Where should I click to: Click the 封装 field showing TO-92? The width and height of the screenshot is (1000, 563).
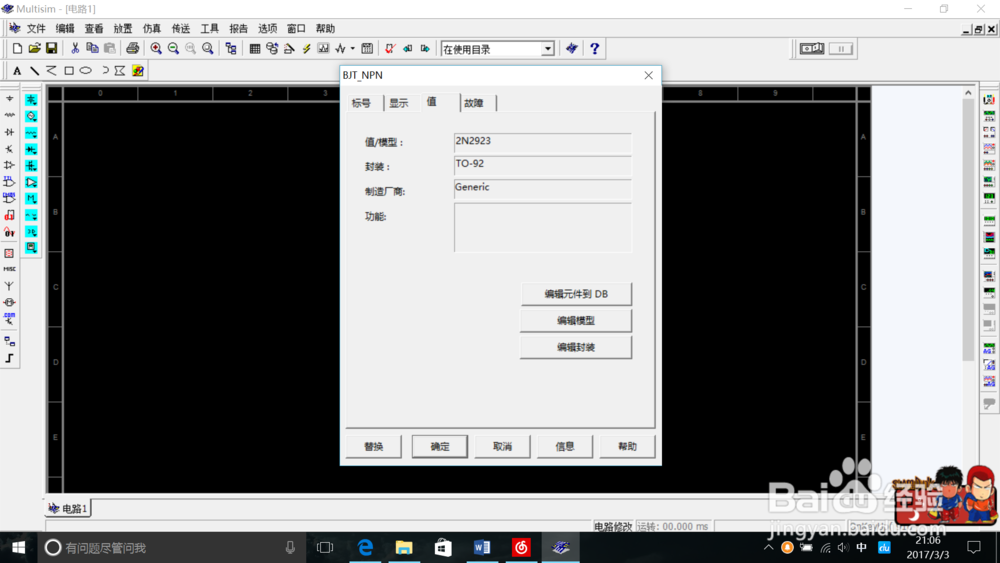(543, 166)
